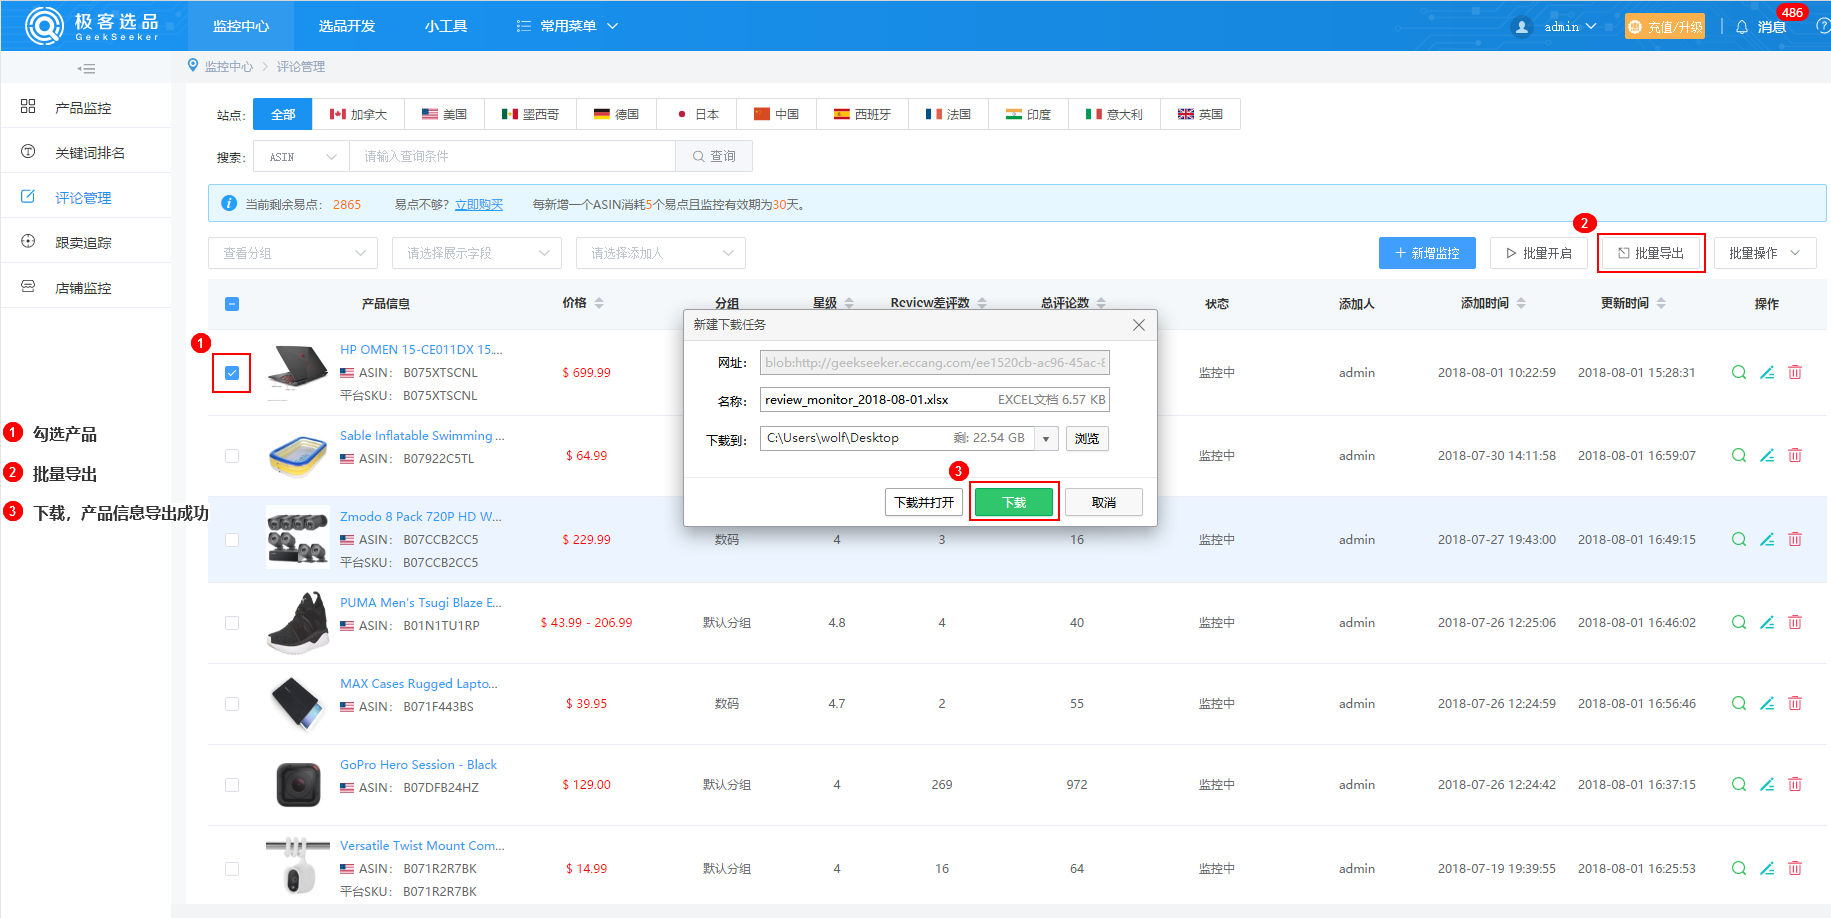1831x918 pixels.
Task: Click the 充值/升级 button
Action: coord(1665,27)
